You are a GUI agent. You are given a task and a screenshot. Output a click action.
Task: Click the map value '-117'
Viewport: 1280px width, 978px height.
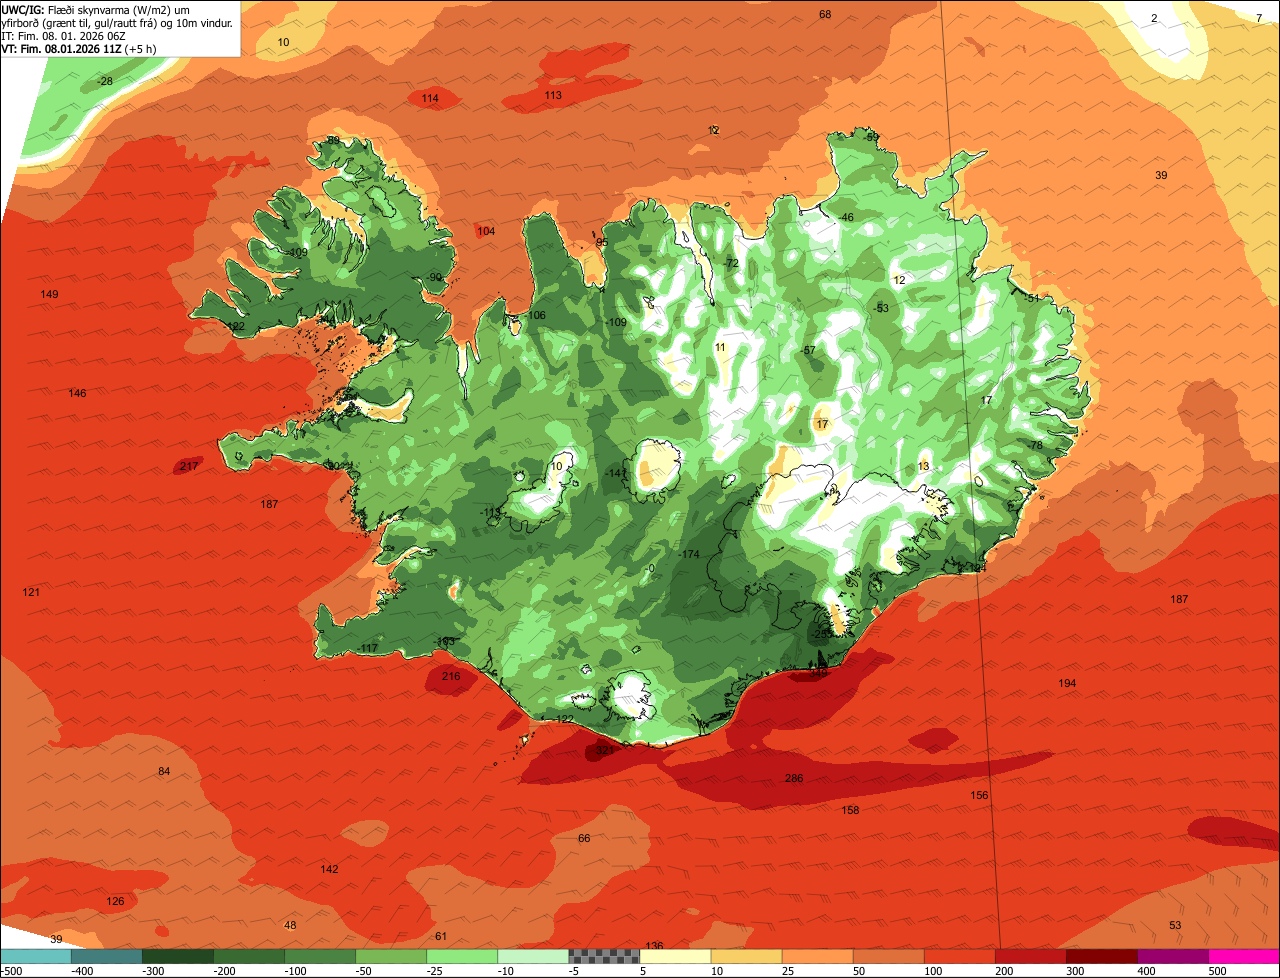coord(367,648)
